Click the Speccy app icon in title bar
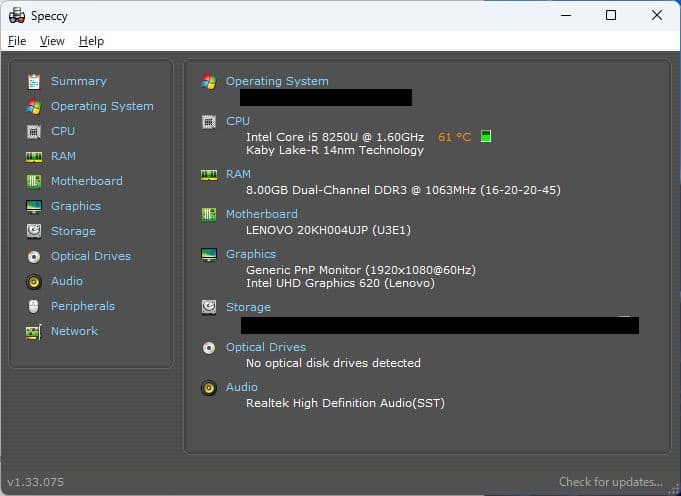 coord(17,16)
